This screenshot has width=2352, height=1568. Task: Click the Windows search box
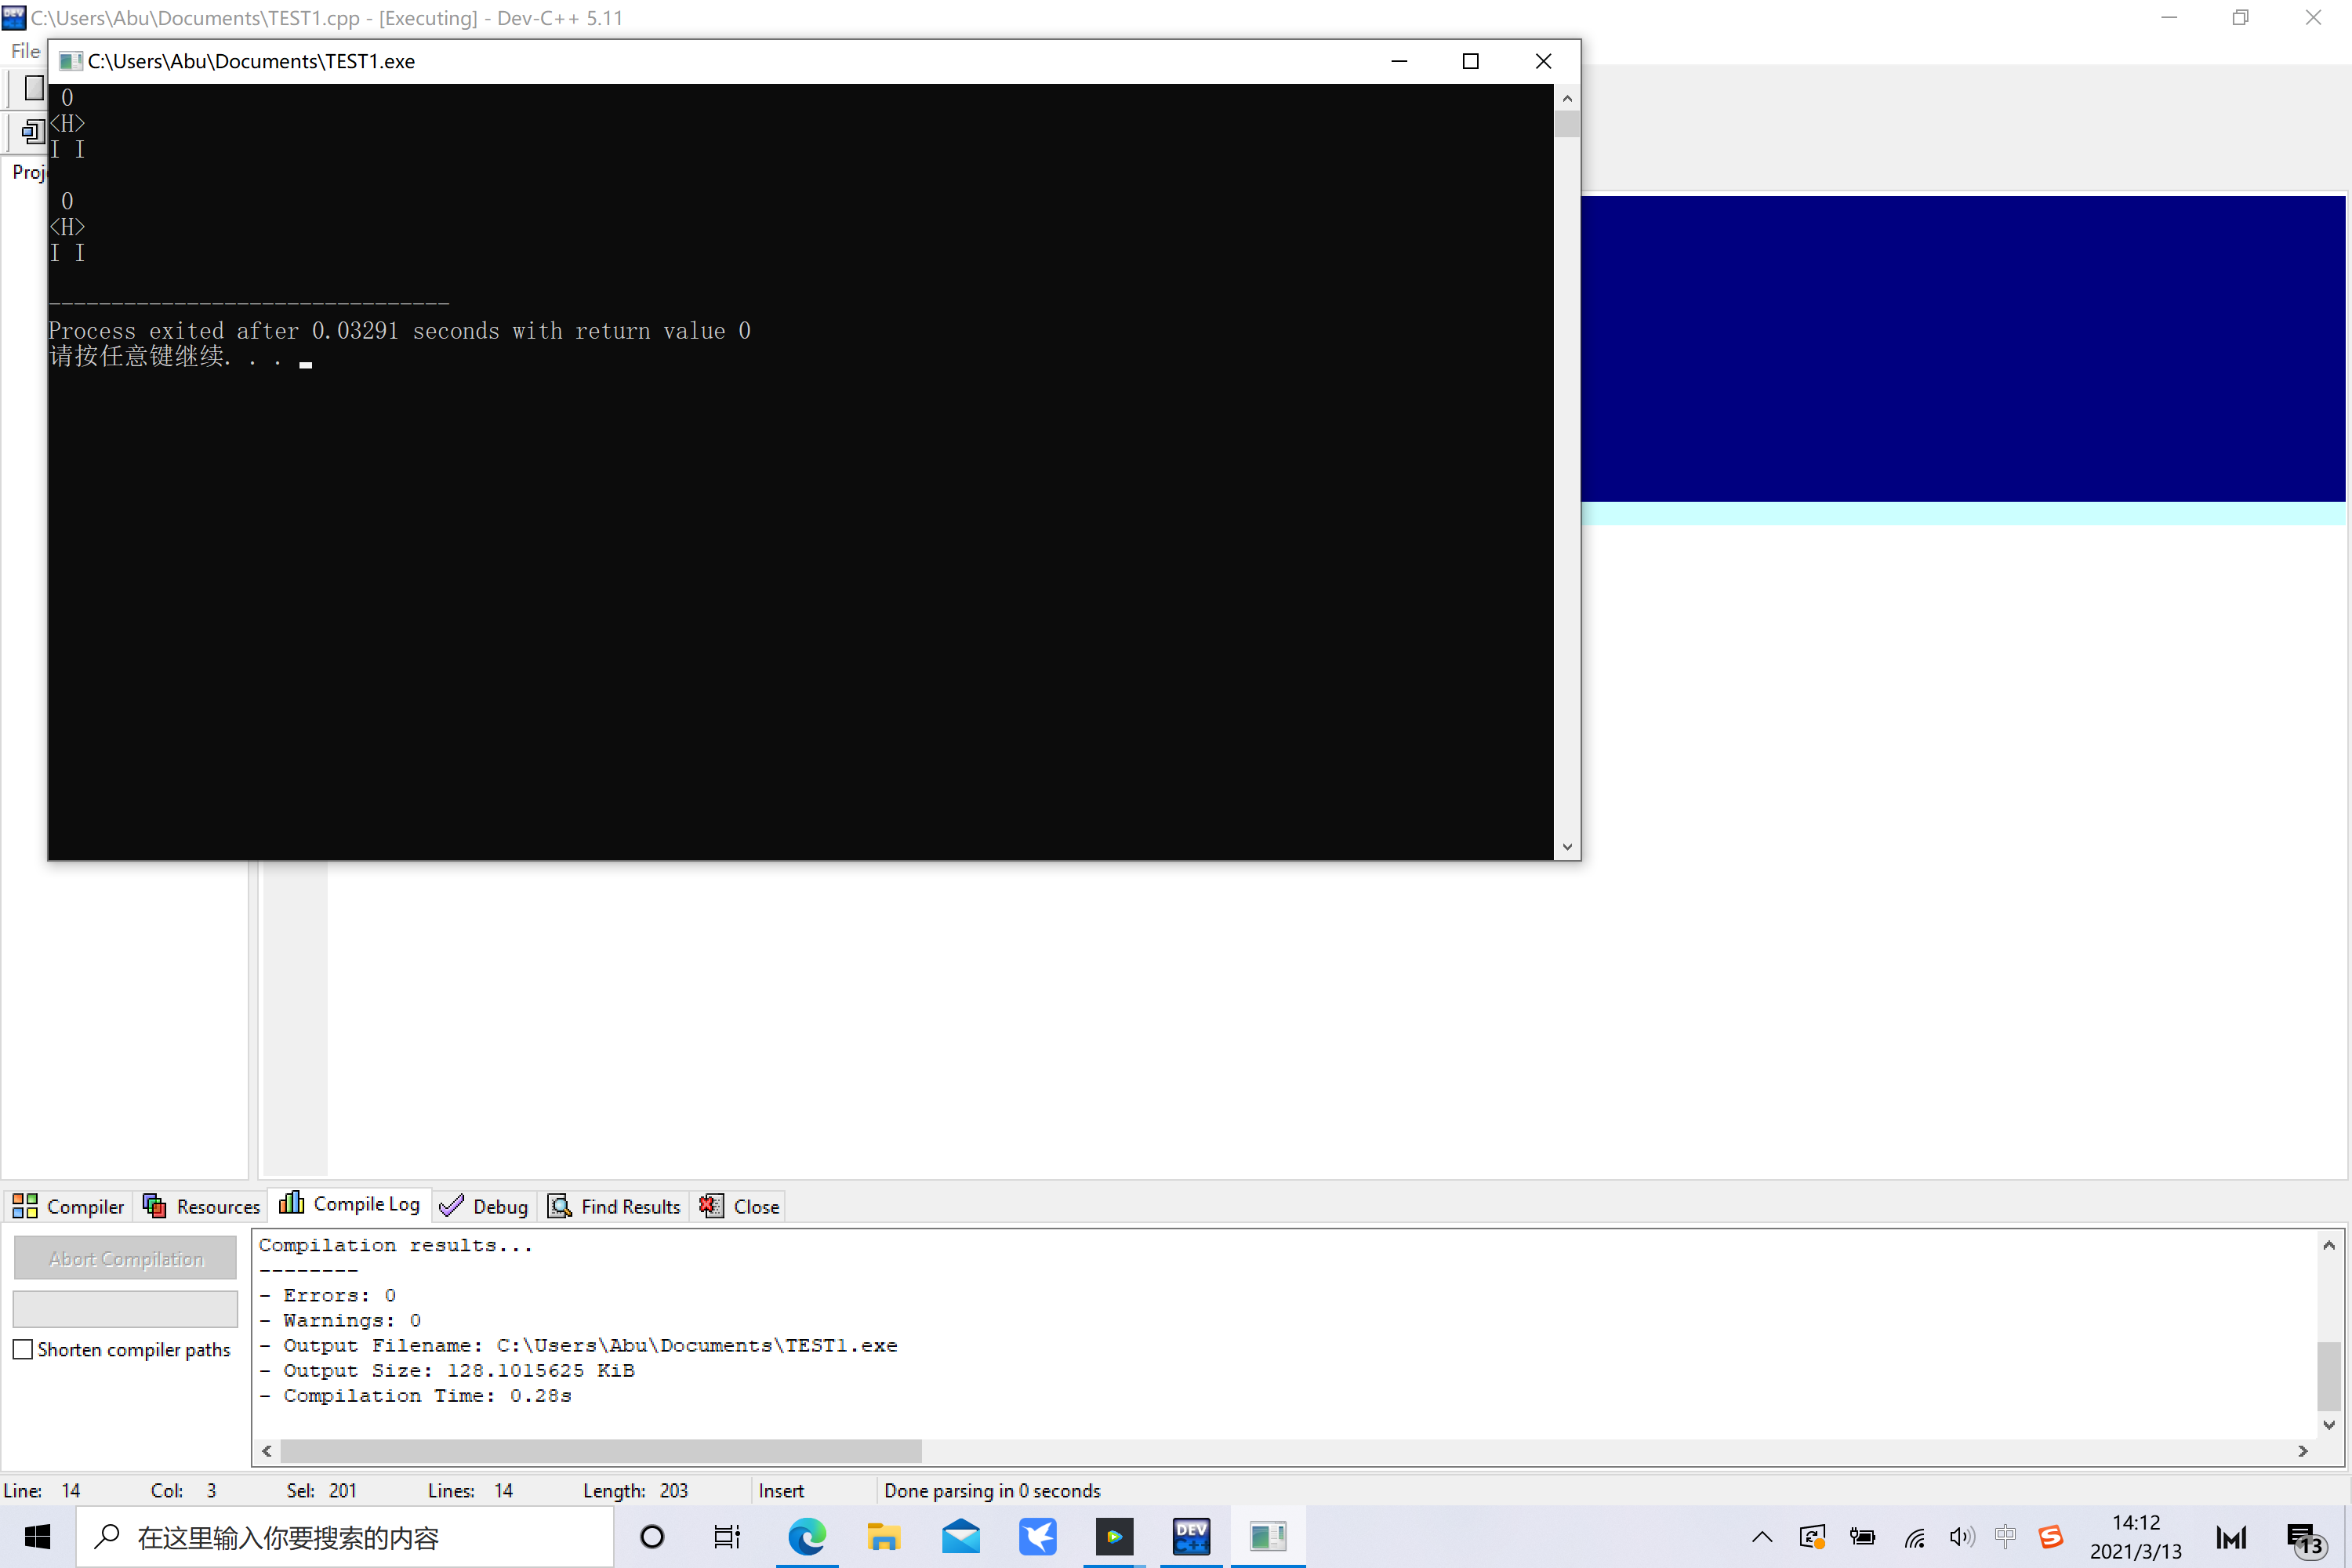pos(345,1537)
